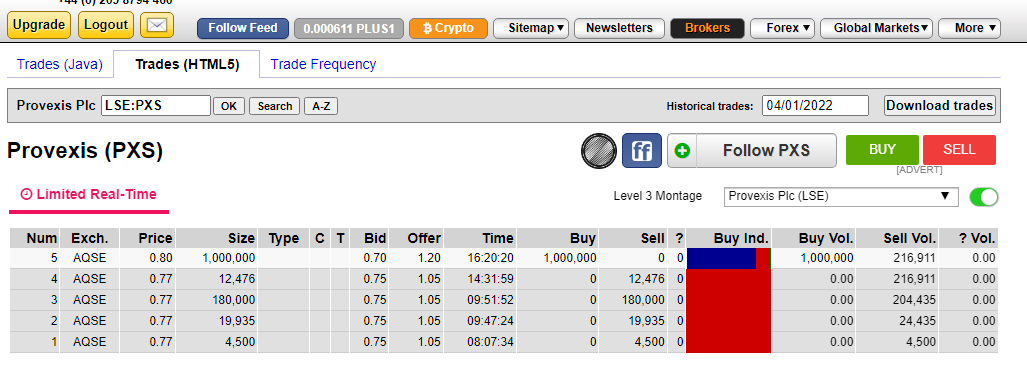Switch to Trades (Java) tab

click(60, 64)
